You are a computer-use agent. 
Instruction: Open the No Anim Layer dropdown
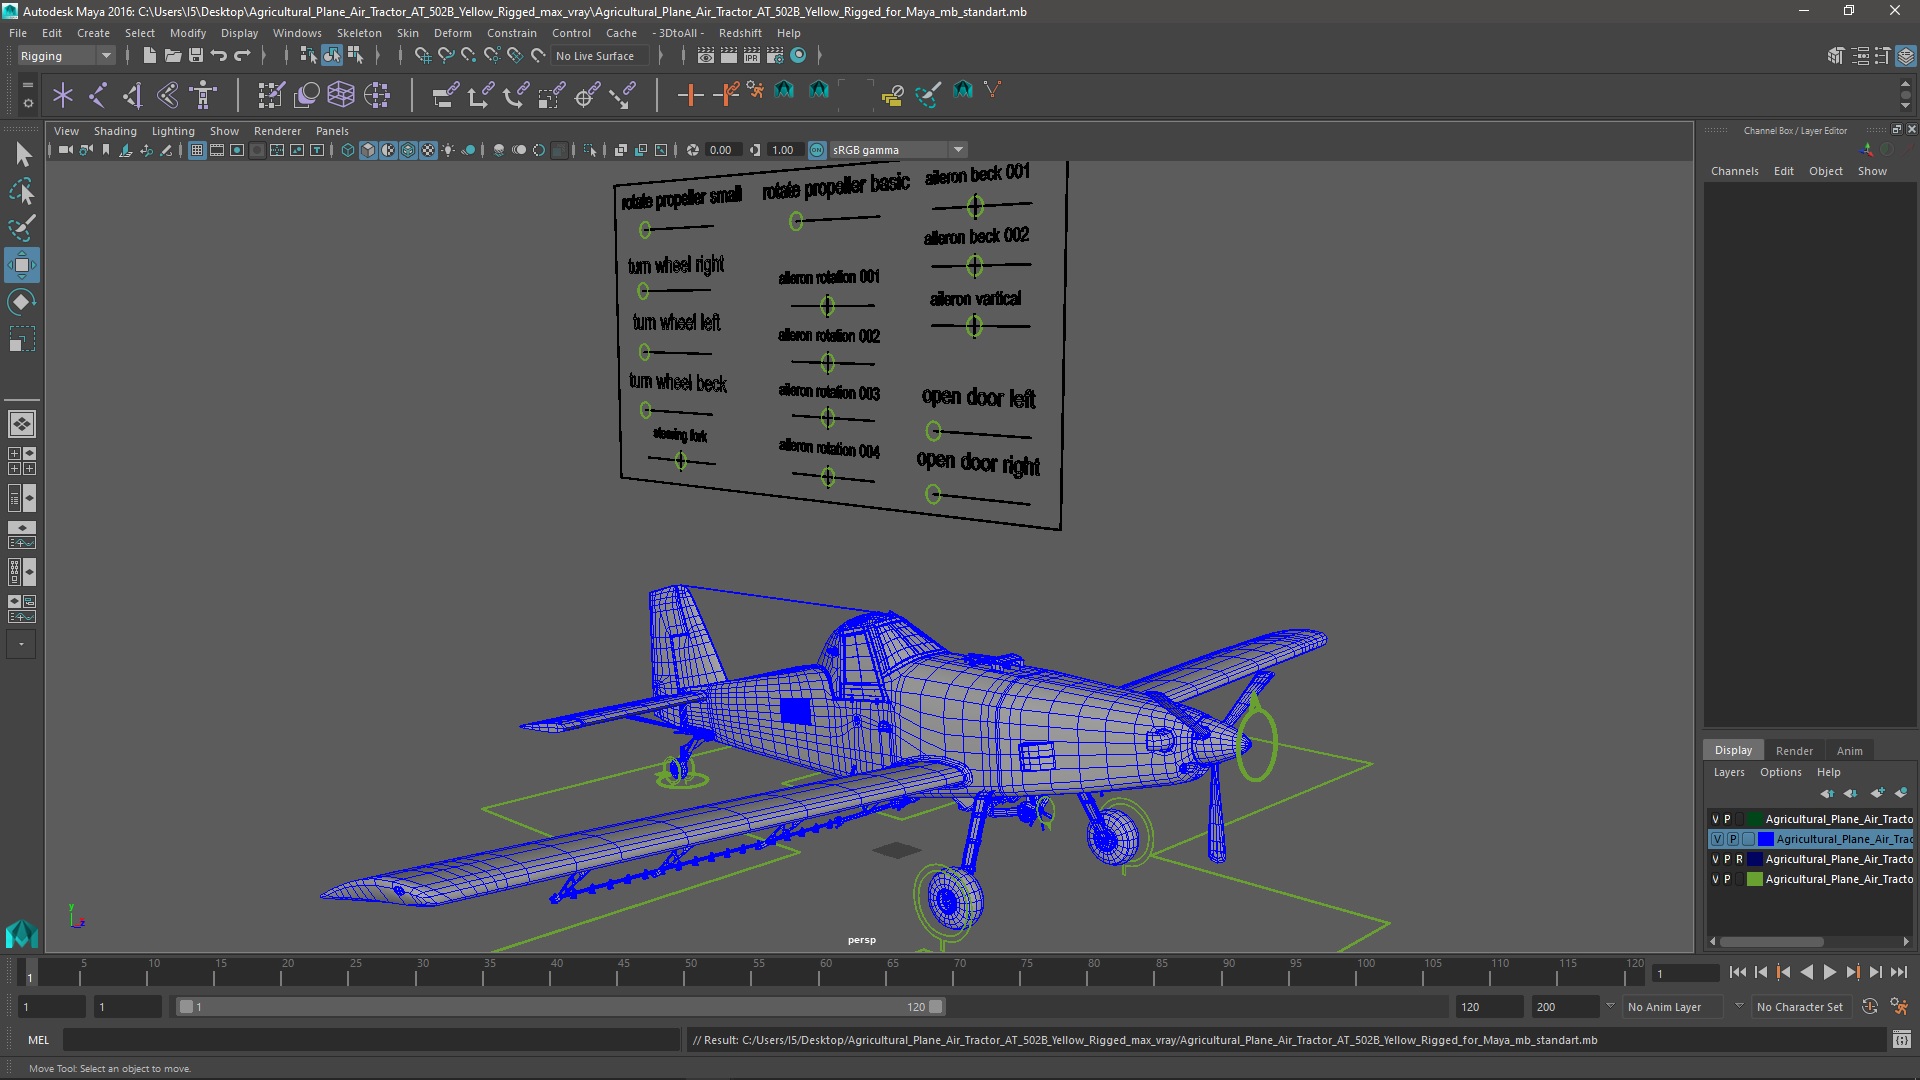tap(1672, 1007)
